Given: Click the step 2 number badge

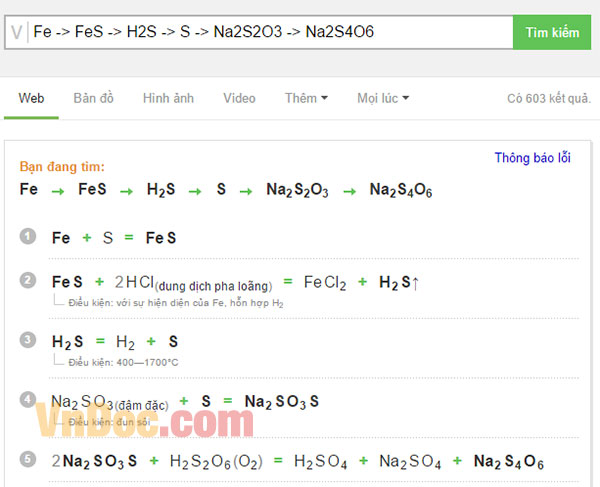Looking at the screenshot, I should point(29,280).
